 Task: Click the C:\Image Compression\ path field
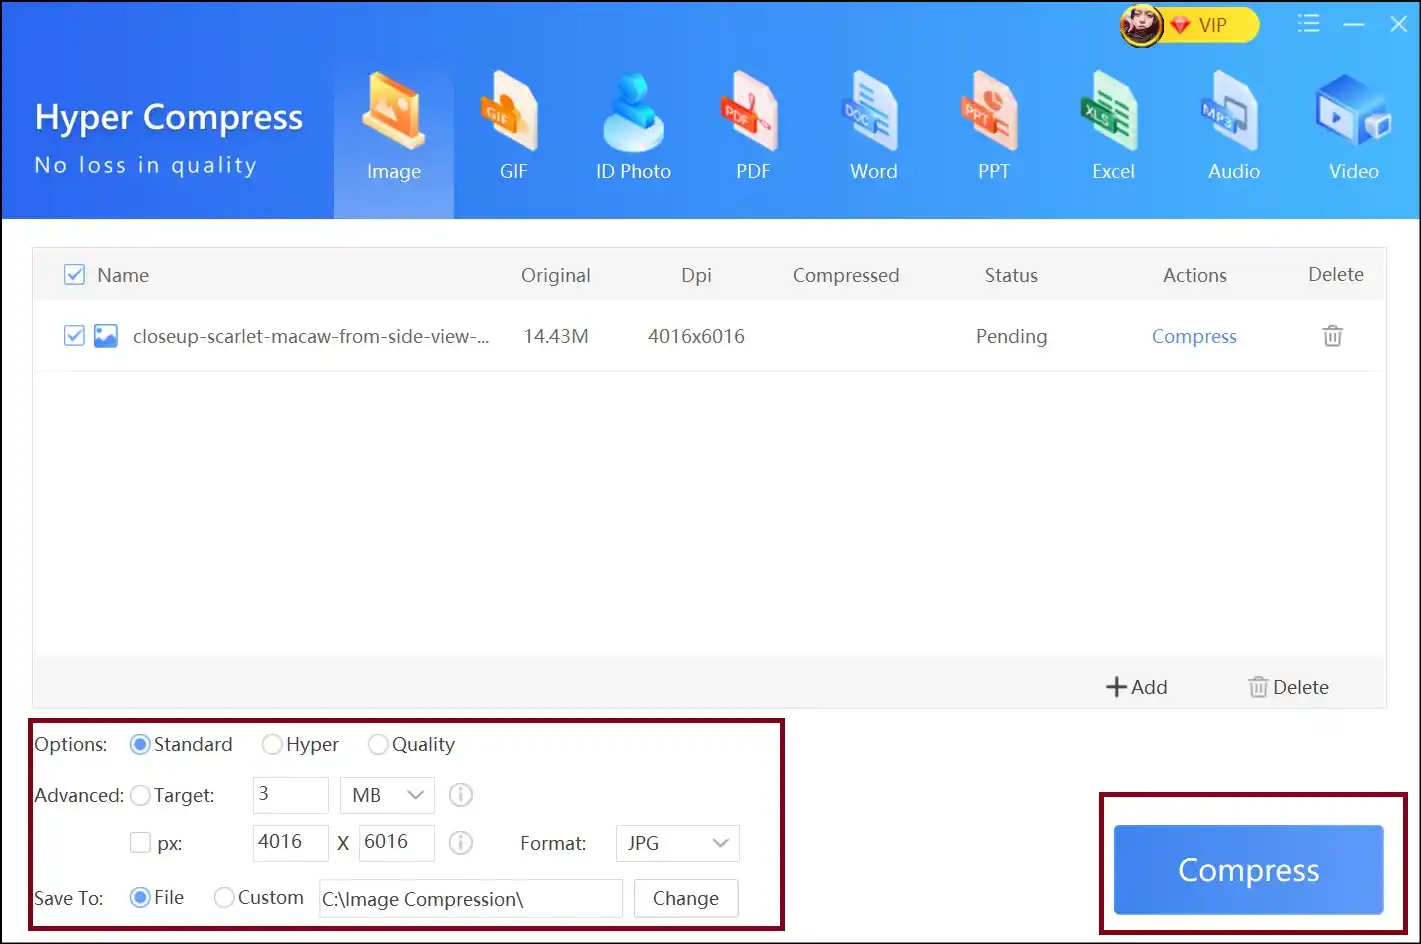pyautogui.click(x=471, y=898)
